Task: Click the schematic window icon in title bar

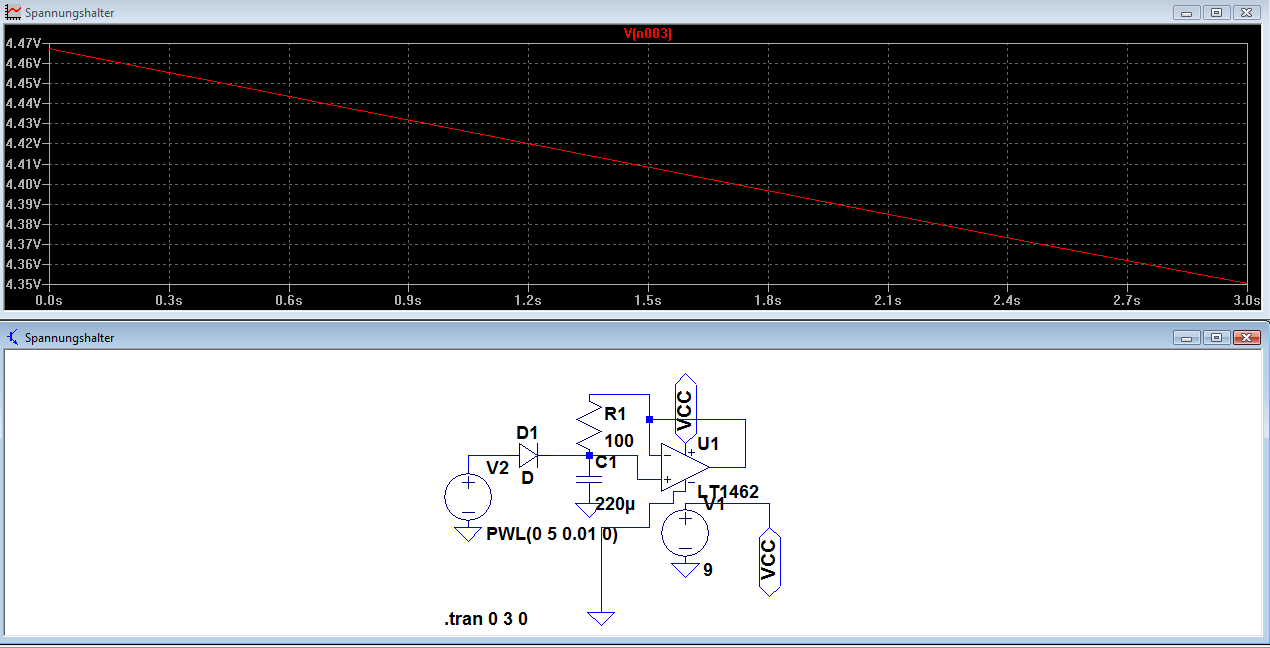Action: pos(13,338)
